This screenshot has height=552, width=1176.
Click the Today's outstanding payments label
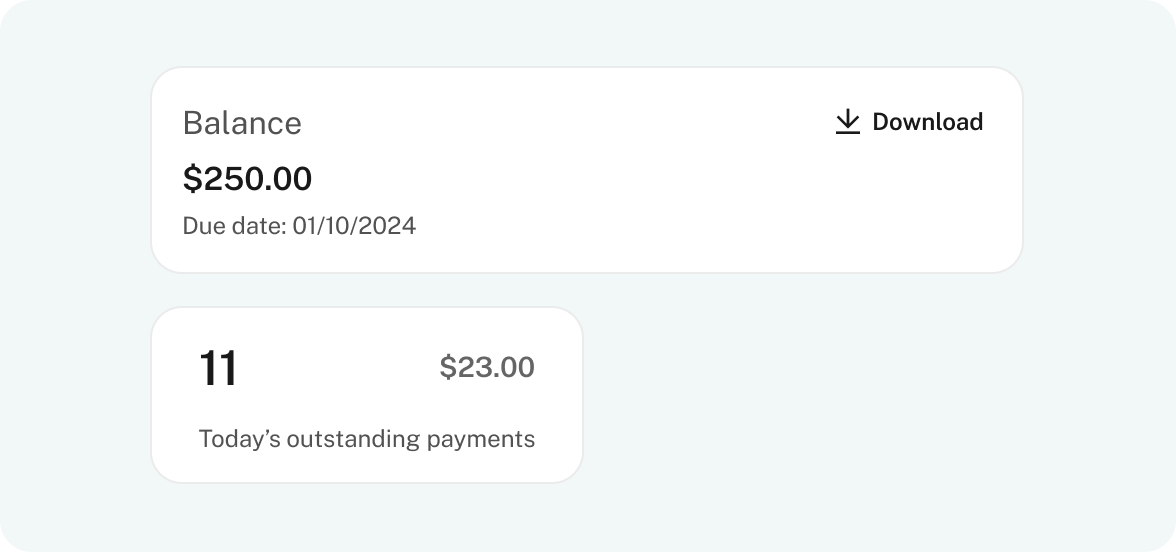coord(367,439)
